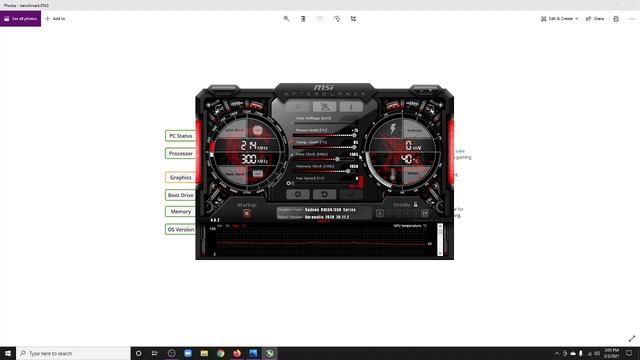Click the microphone tray icon
The width and height of the screenshot is (640, 360).
coord(581,353)
